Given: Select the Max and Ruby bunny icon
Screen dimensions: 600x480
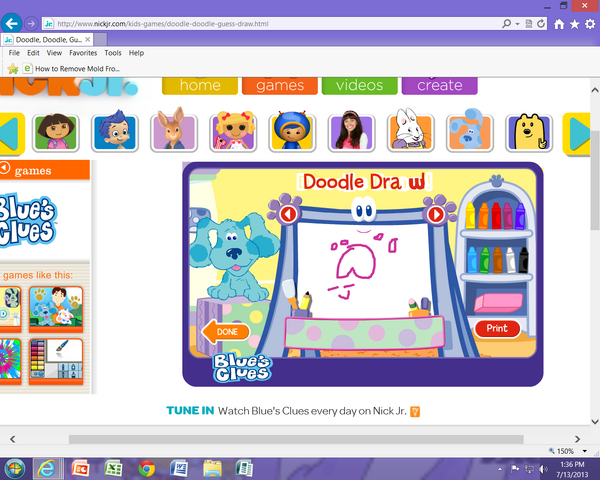Looking at the screenshot, I should pos(411,132).
